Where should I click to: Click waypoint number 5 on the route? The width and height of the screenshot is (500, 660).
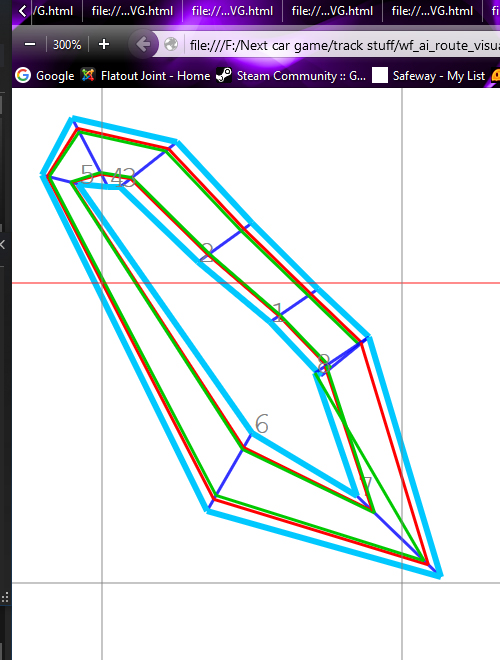[87, 173]
